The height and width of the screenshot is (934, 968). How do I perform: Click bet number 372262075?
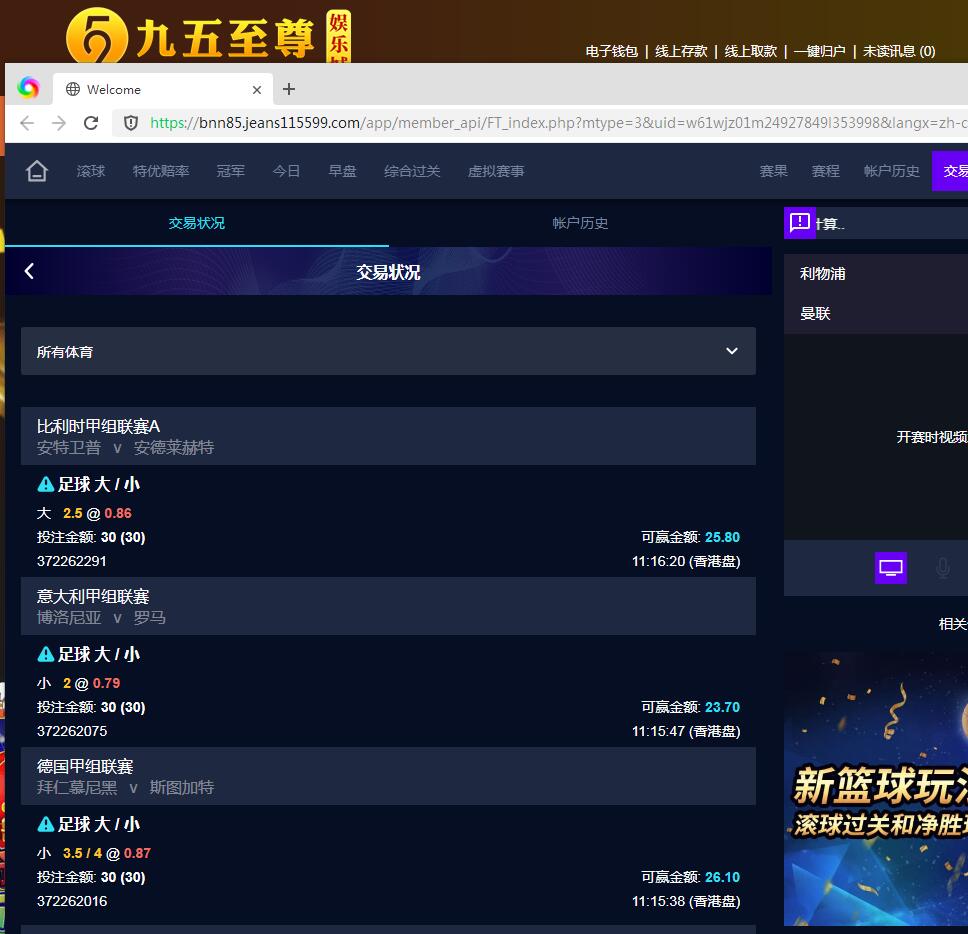coord(72,731)
